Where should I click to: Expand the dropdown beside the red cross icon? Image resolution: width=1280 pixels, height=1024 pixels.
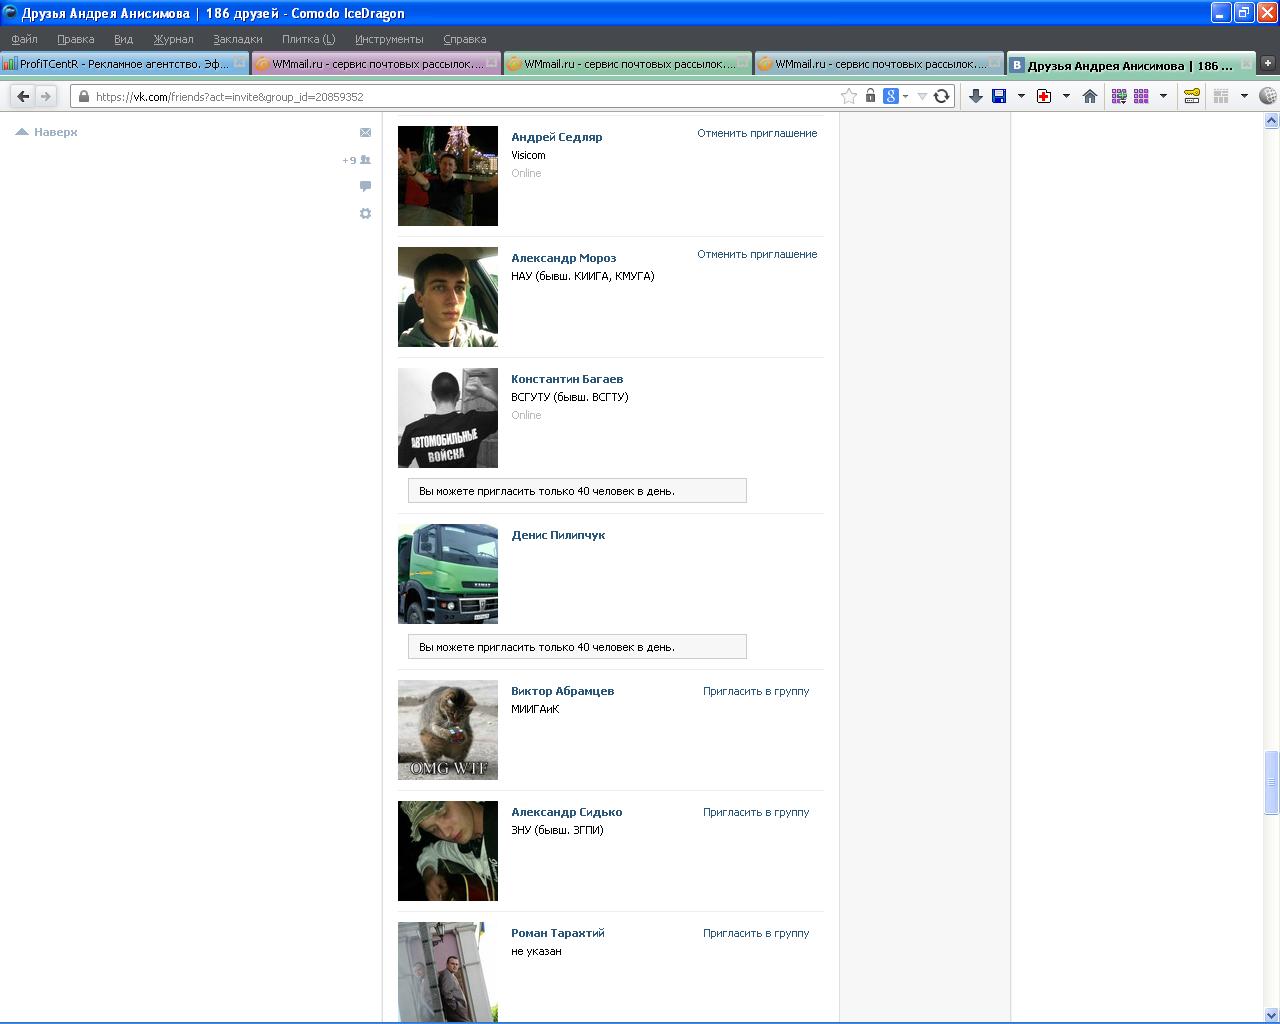point(1066,96)
